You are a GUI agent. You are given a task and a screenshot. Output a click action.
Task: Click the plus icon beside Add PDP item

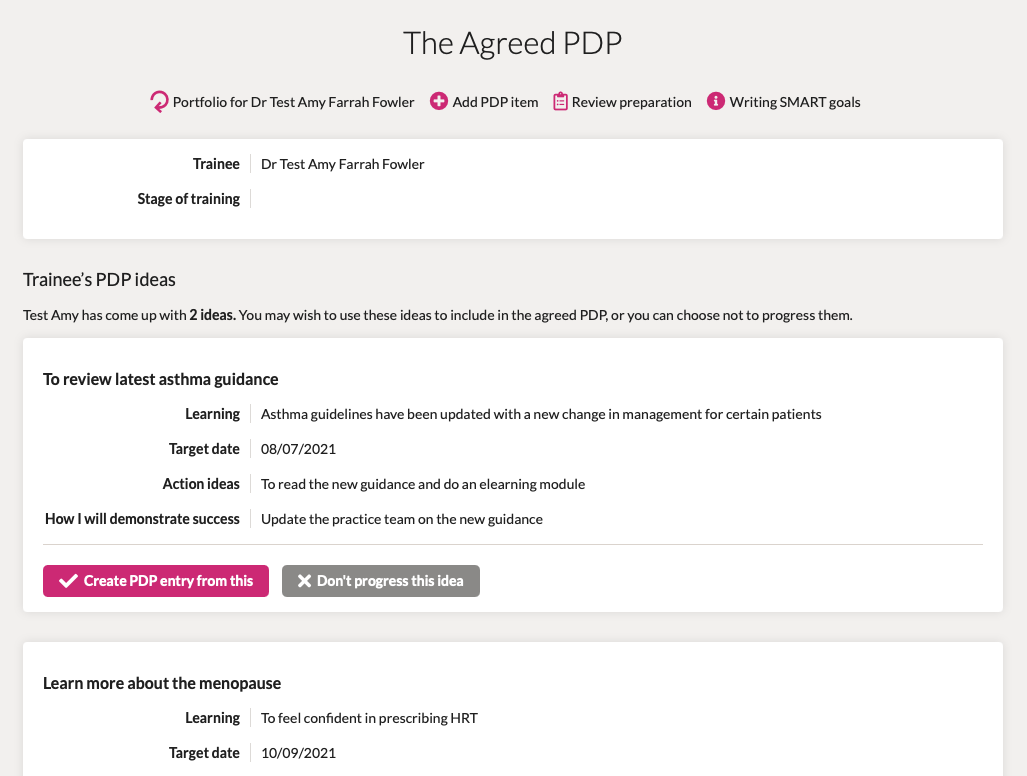439,102
